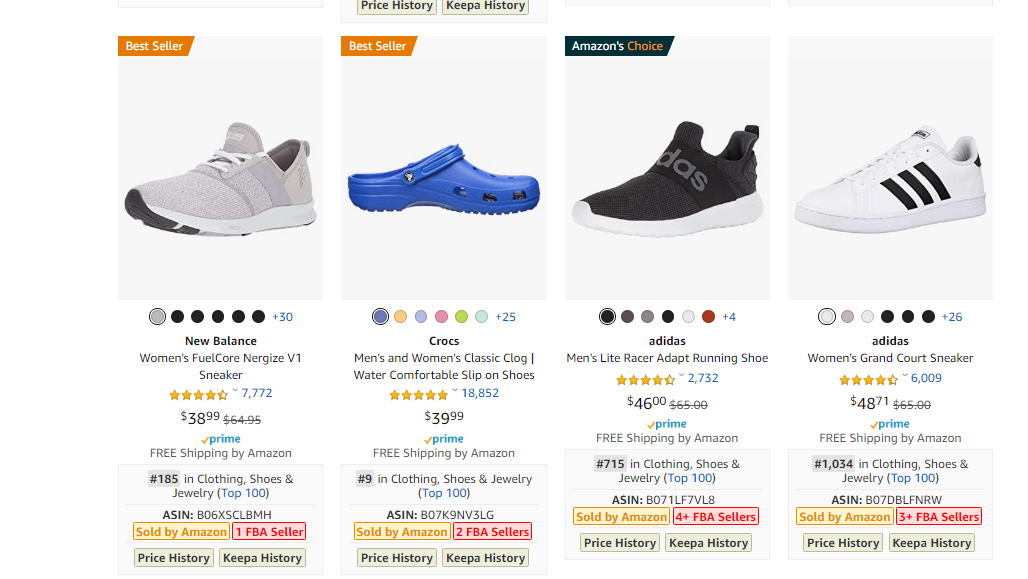The image size is (1028, 579).
Task: Click the 1 FBA Seller badge
Action: tap(269, 532)
